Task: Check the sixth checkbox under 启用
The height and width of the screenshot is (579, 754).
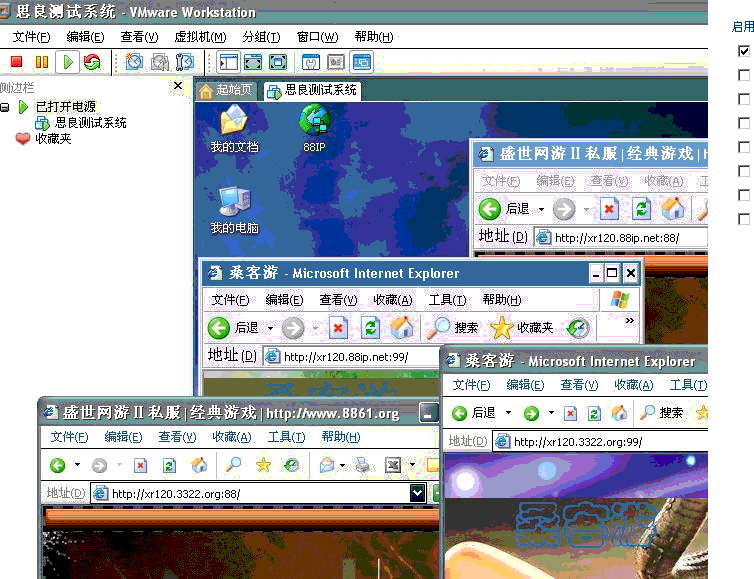Action: (744, 171)
